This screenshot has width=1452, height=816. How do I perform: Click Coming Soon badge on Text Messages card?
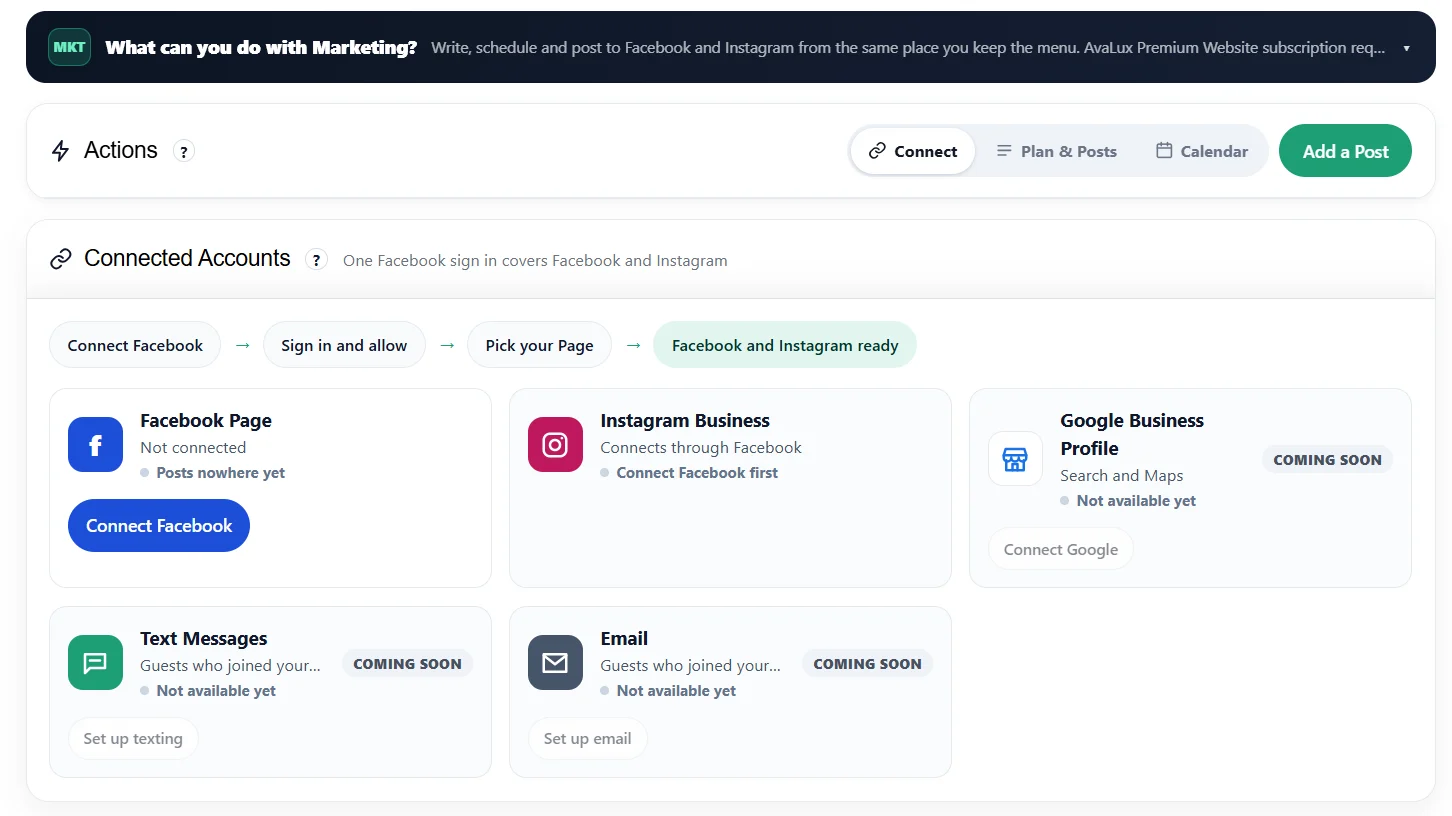[407, 664]
